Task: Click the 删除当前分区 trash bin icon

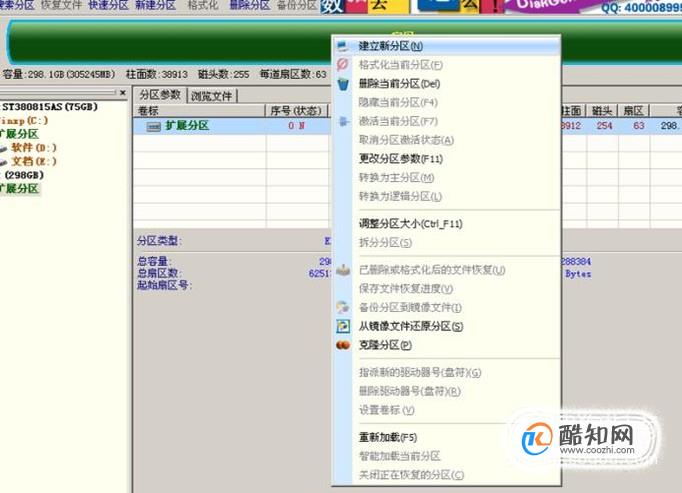Action: [x=343, y=84]
